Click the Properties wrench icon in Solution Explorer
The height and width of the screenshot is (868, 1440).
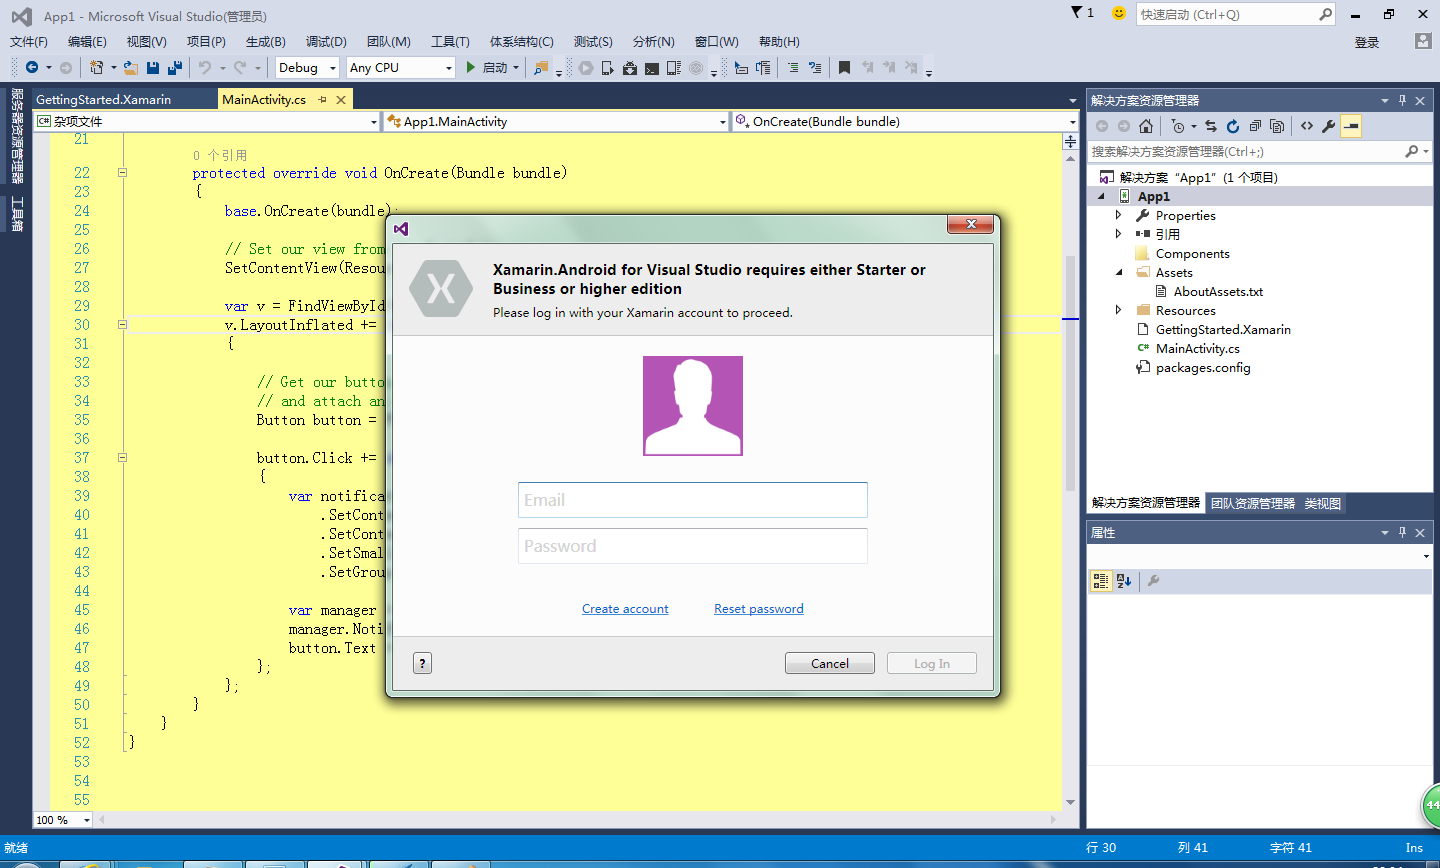pyautogui.click(x=1329, y=126)
